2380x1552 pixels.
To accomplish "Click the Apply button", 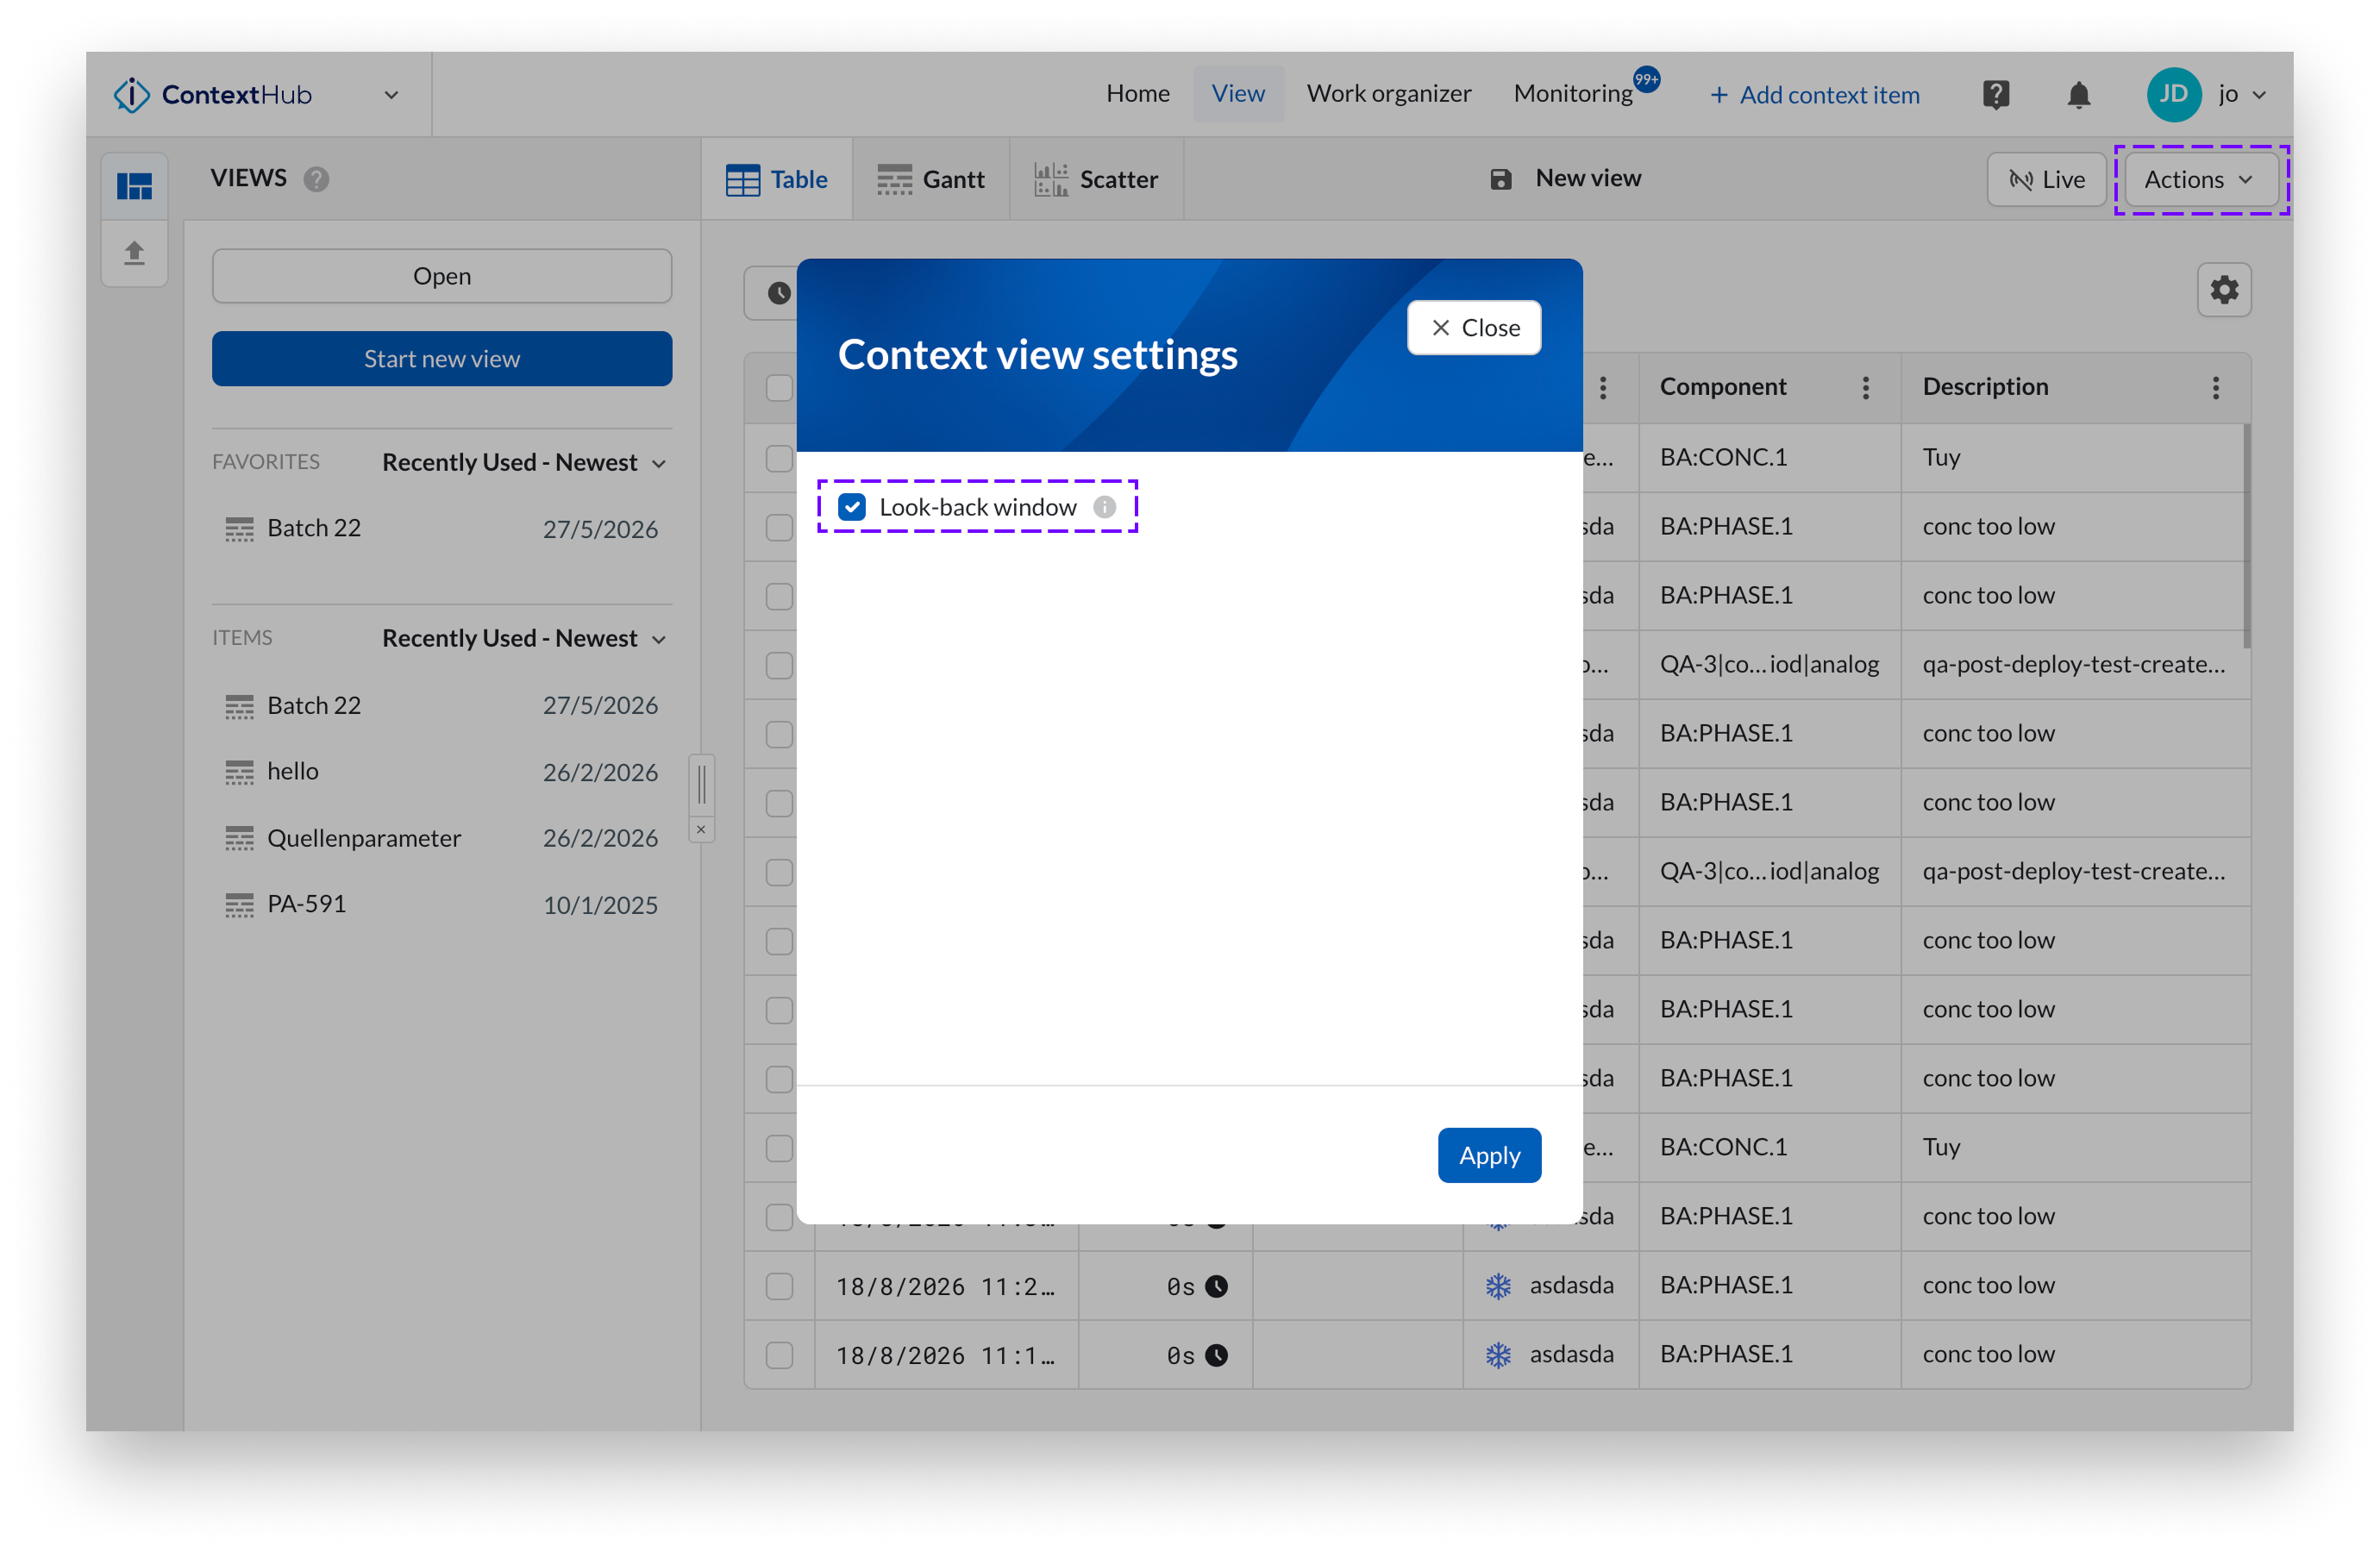I will [1489, 1155].
